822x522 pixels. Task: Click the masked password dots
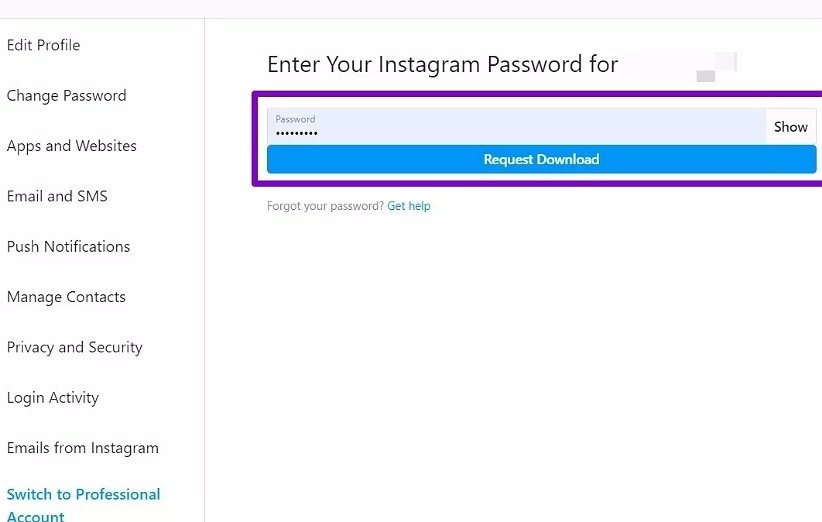coord(297,133)
